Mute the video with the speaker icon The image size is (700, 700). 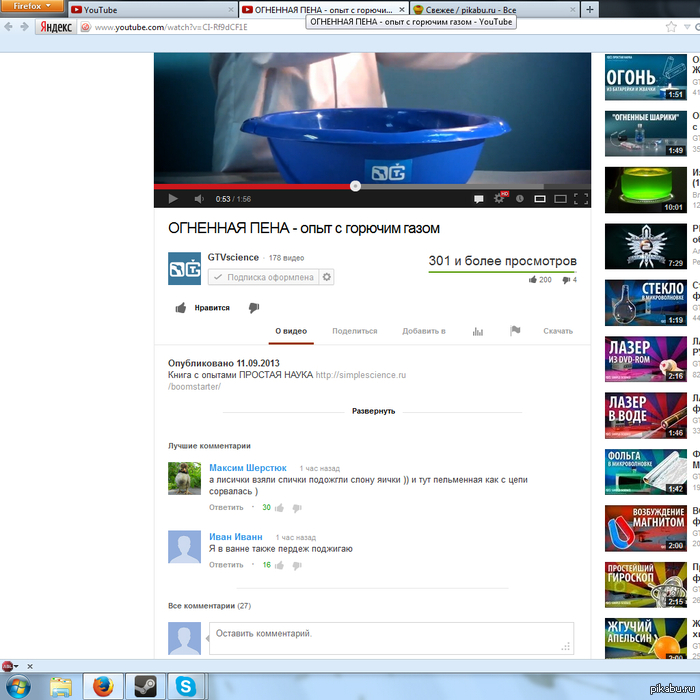198,199
